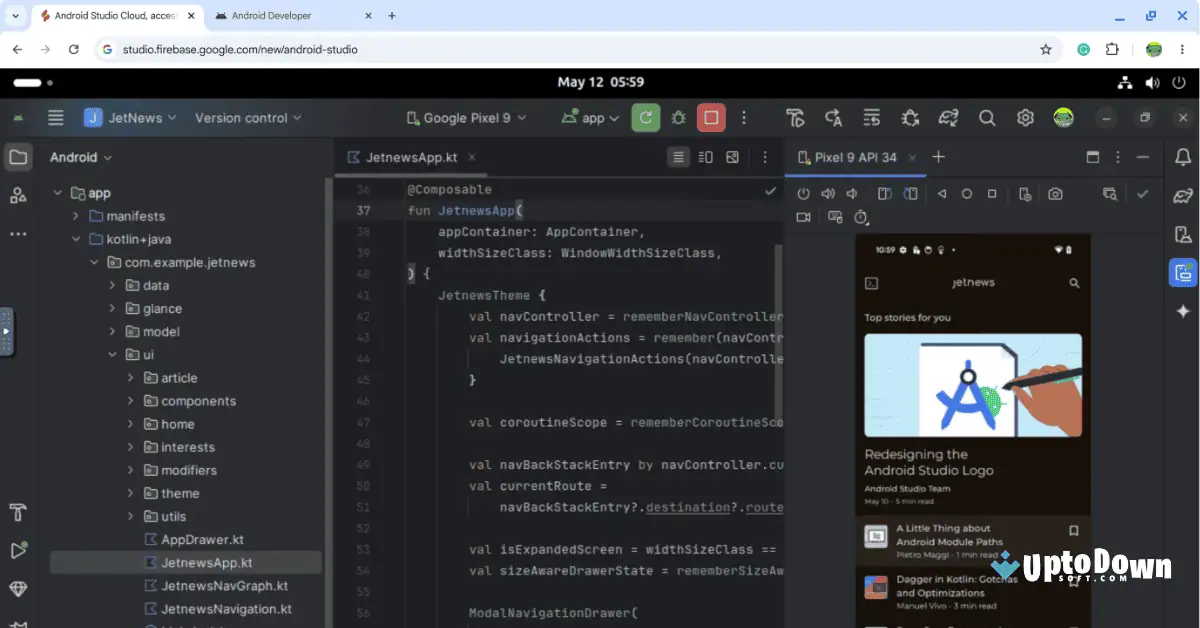Open the debugger via the bug icon

[678, 117]
